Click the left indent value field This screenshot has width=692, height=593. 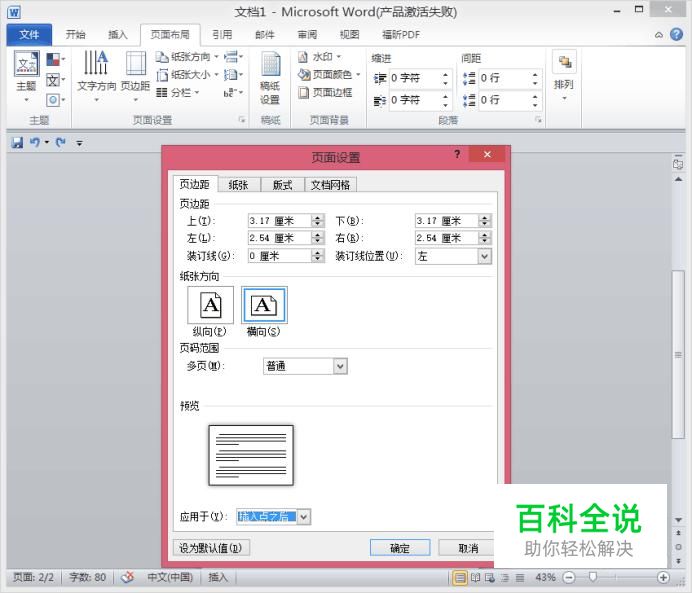(415, 78)
